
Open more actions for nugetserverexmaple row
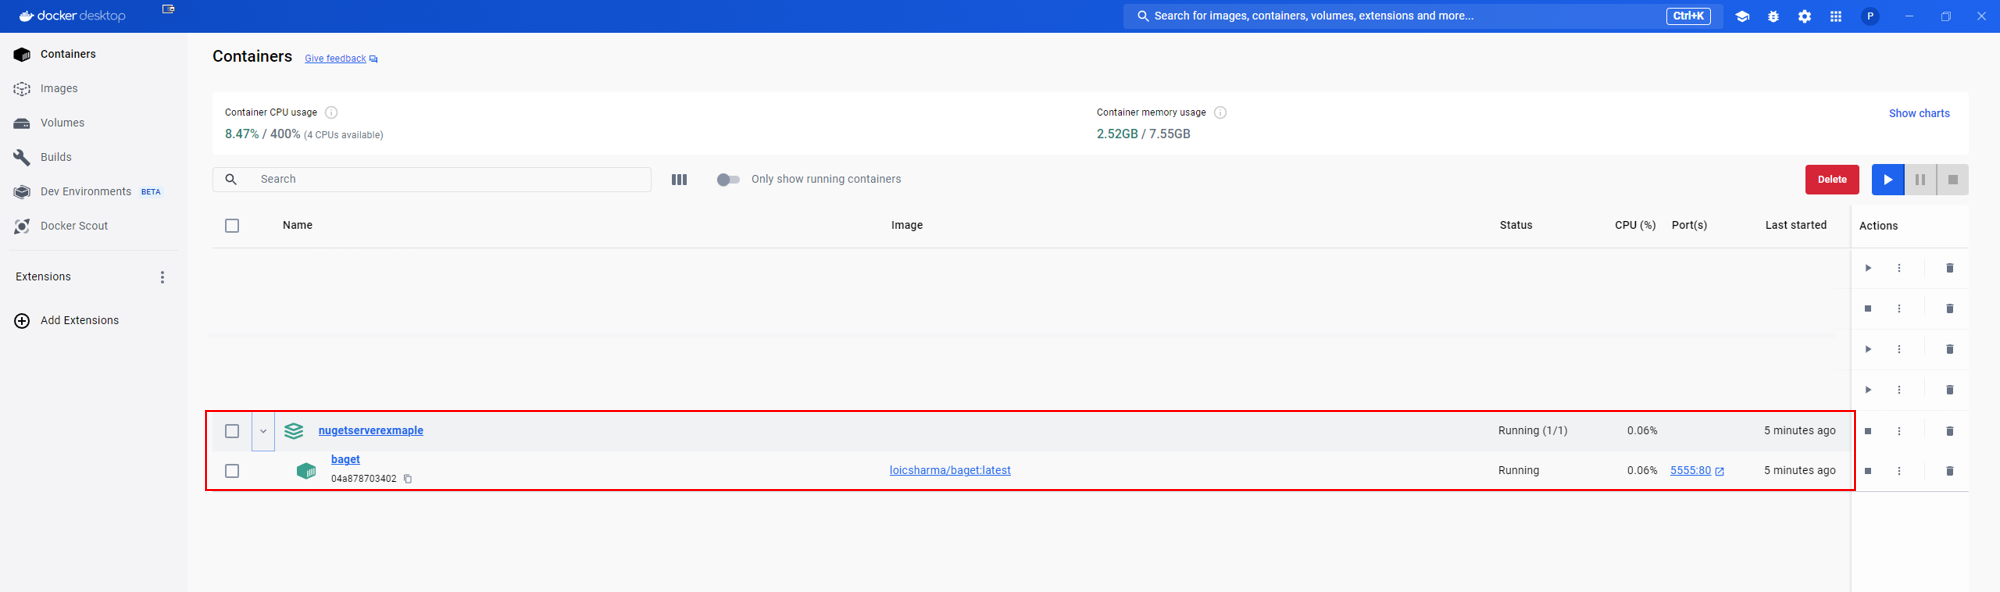[1899, 431]
